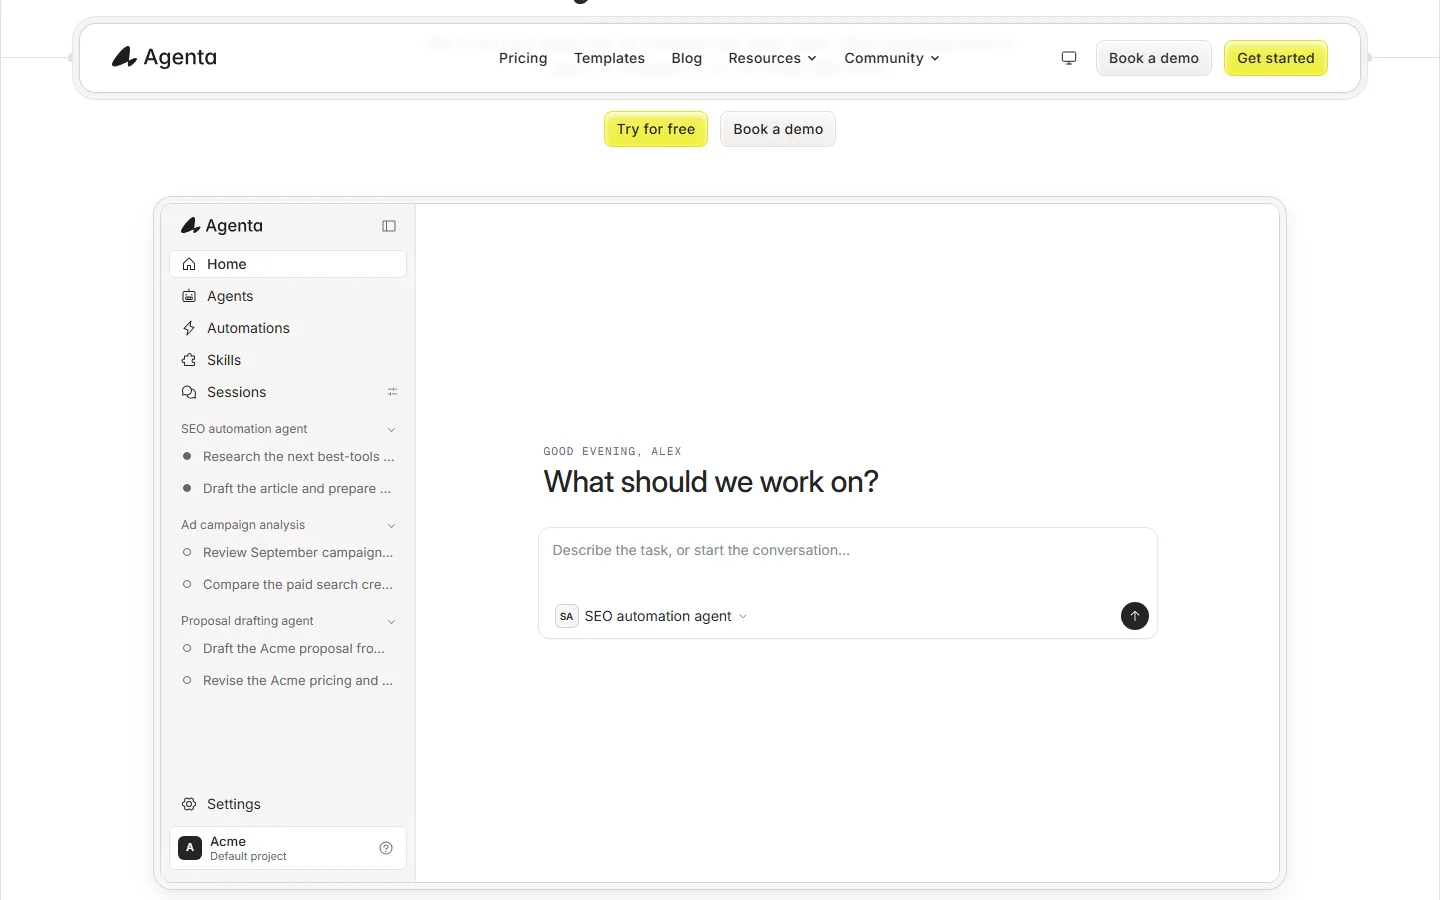The width and height of the screenshot is (1440, 900).
Task: Open session 'Draft the Acme proposal fro...'
Action: (288, 648)
